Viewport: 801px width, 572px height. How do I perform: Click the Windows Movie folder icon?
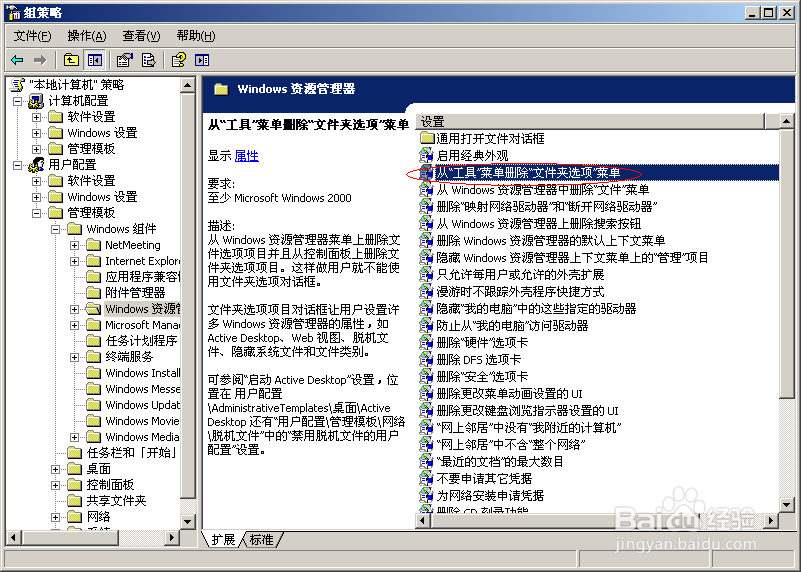(93, 421)
